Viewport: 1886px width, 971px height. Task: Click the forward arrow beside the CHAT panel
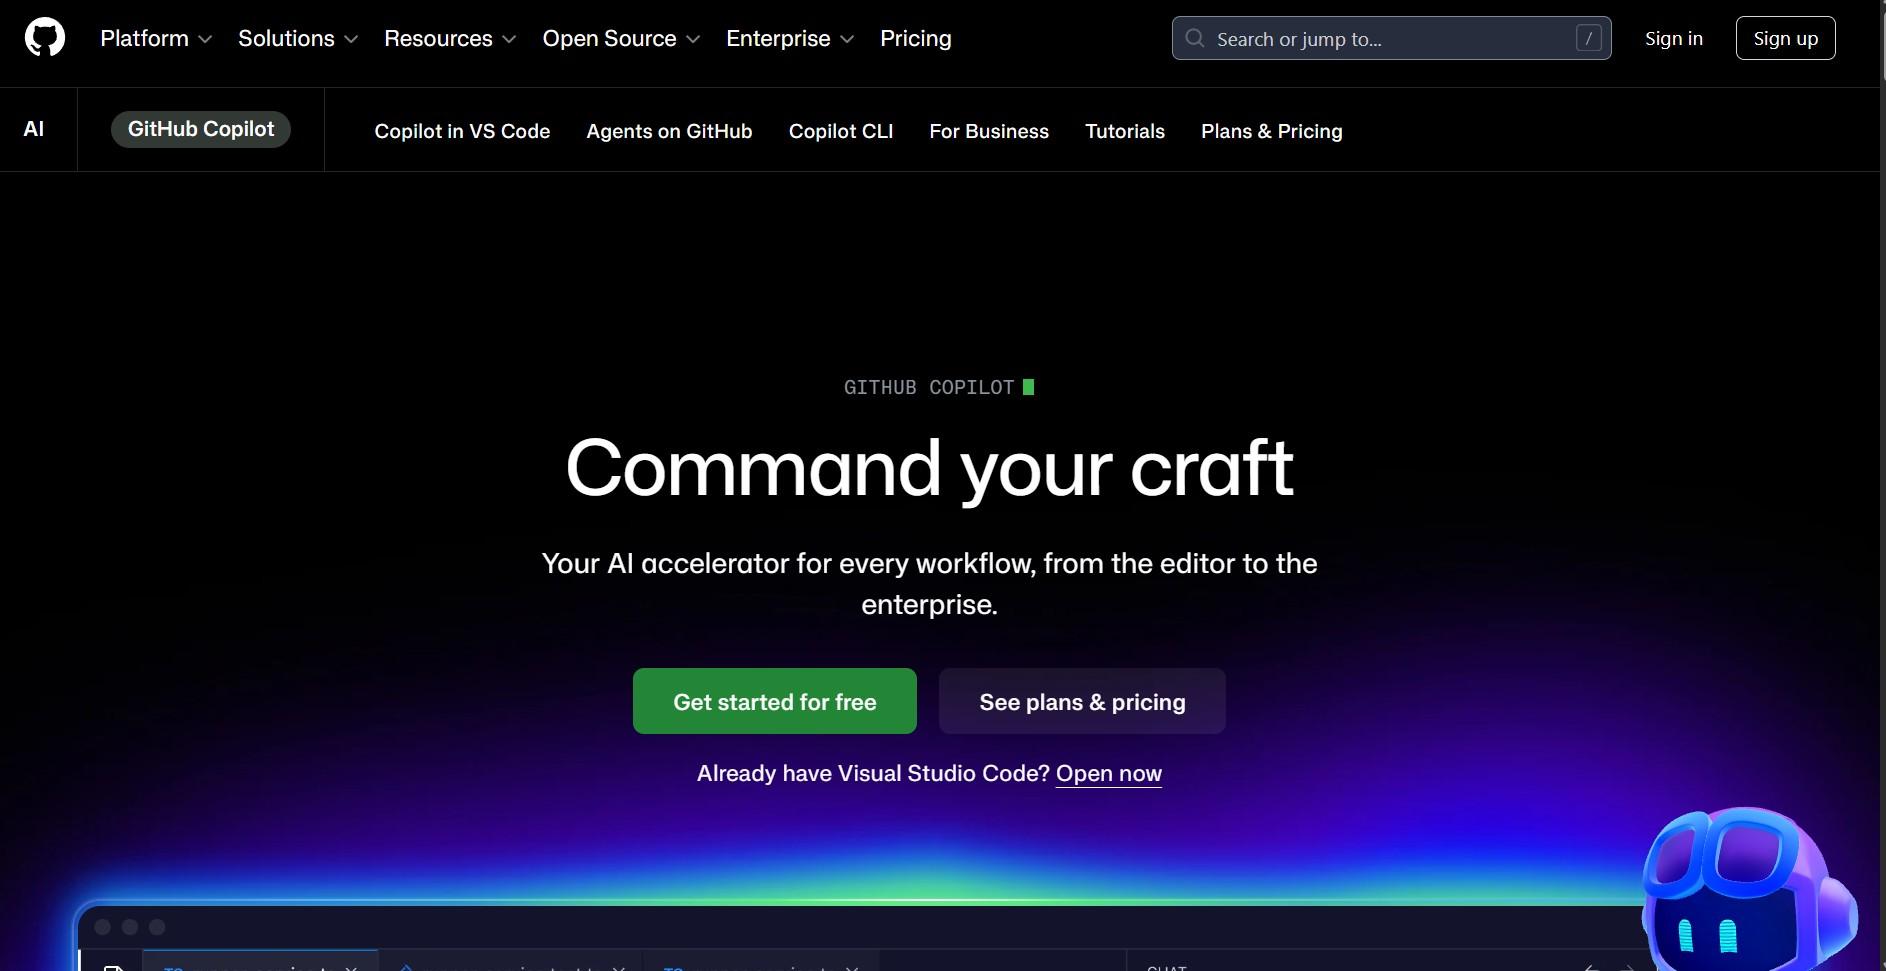(1626, 968)
